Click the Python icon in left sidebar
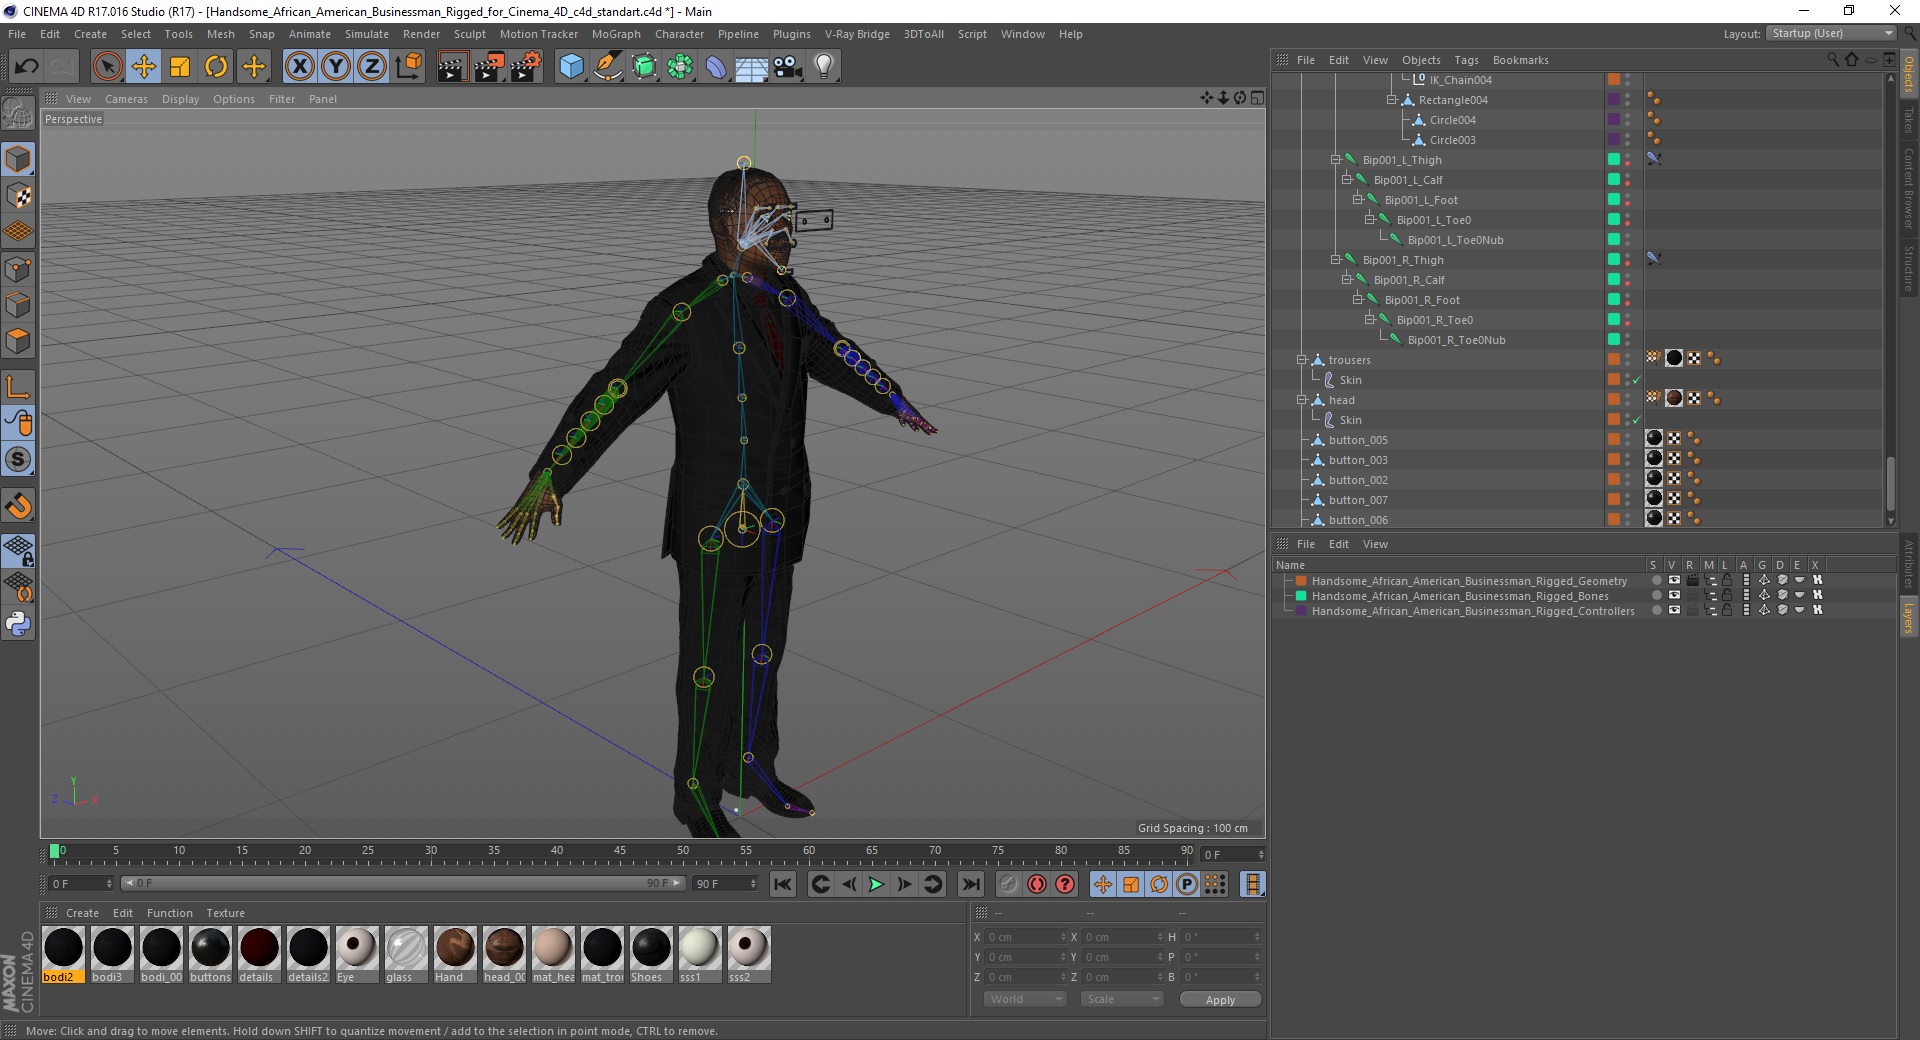This screenshot has width=1920, height=1040. (18, 624)
